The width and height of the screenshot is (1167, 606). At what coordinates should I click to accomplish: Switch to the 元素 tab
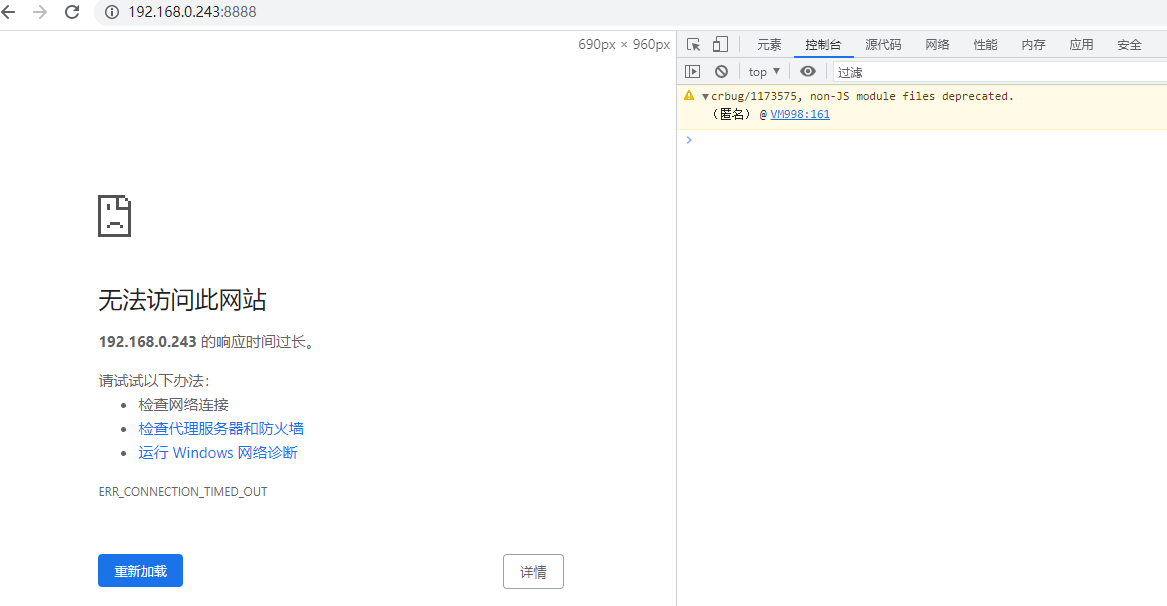(x=769, y=45)
